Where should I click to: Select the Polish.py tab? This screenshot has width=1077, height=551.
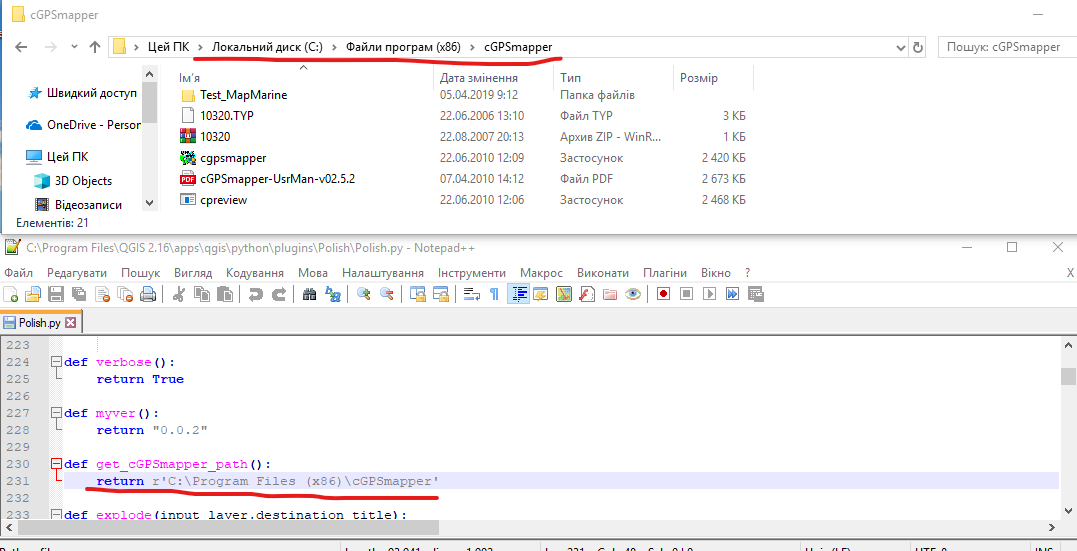pyautogui.click(x=39, y=322)
